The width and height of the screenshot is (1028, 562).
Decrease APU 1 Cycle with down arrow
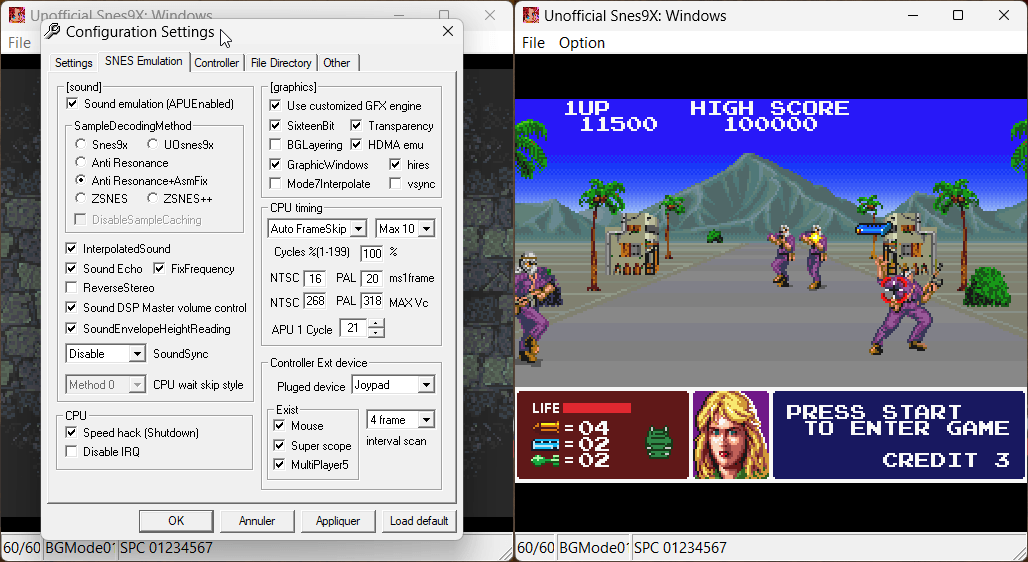[x=376, y=332]
